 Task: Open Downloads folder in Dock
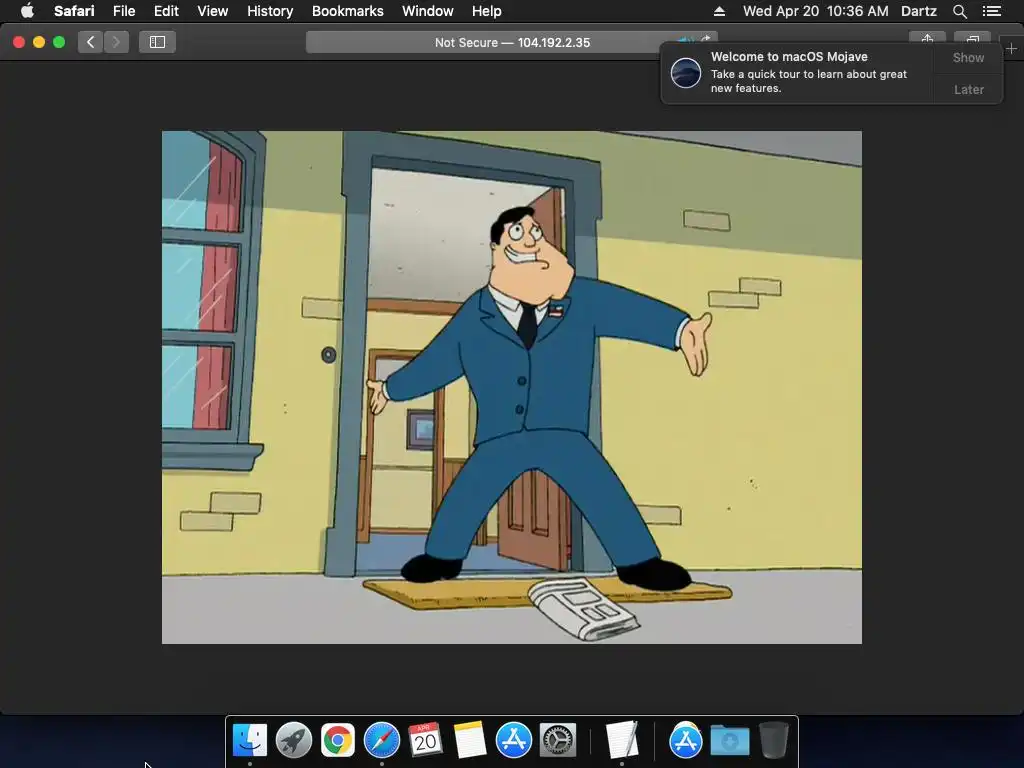(729, 740)
